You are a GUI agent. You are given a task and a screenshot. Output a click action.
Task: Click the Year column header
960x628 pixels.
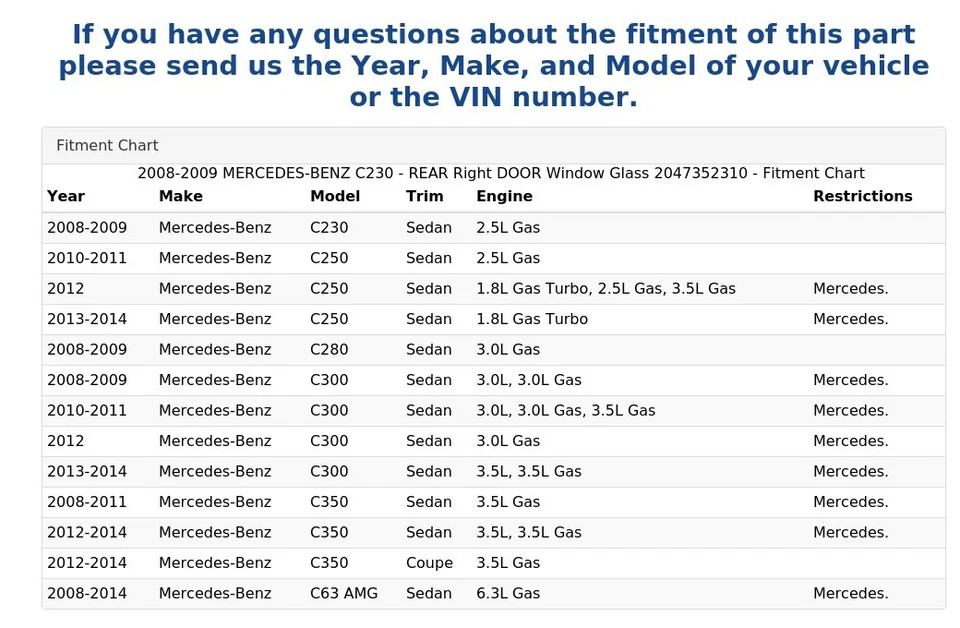66,196
